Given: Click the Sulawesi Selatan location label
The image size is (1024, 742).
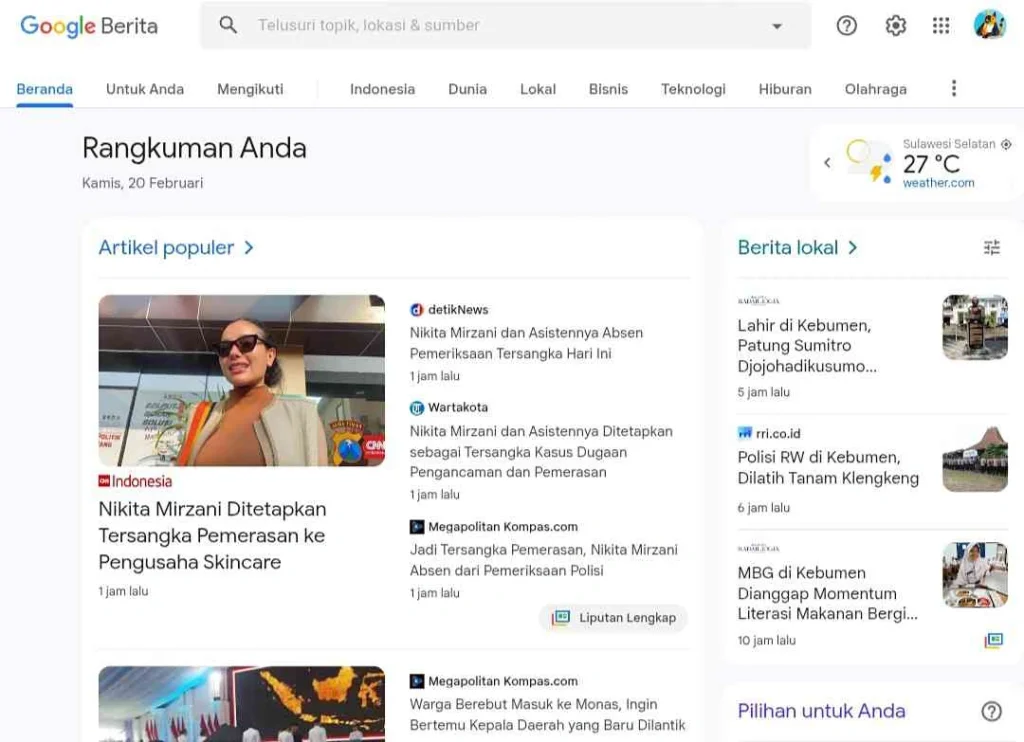Looking at the screenshot, I should click(x=949, y=144).
